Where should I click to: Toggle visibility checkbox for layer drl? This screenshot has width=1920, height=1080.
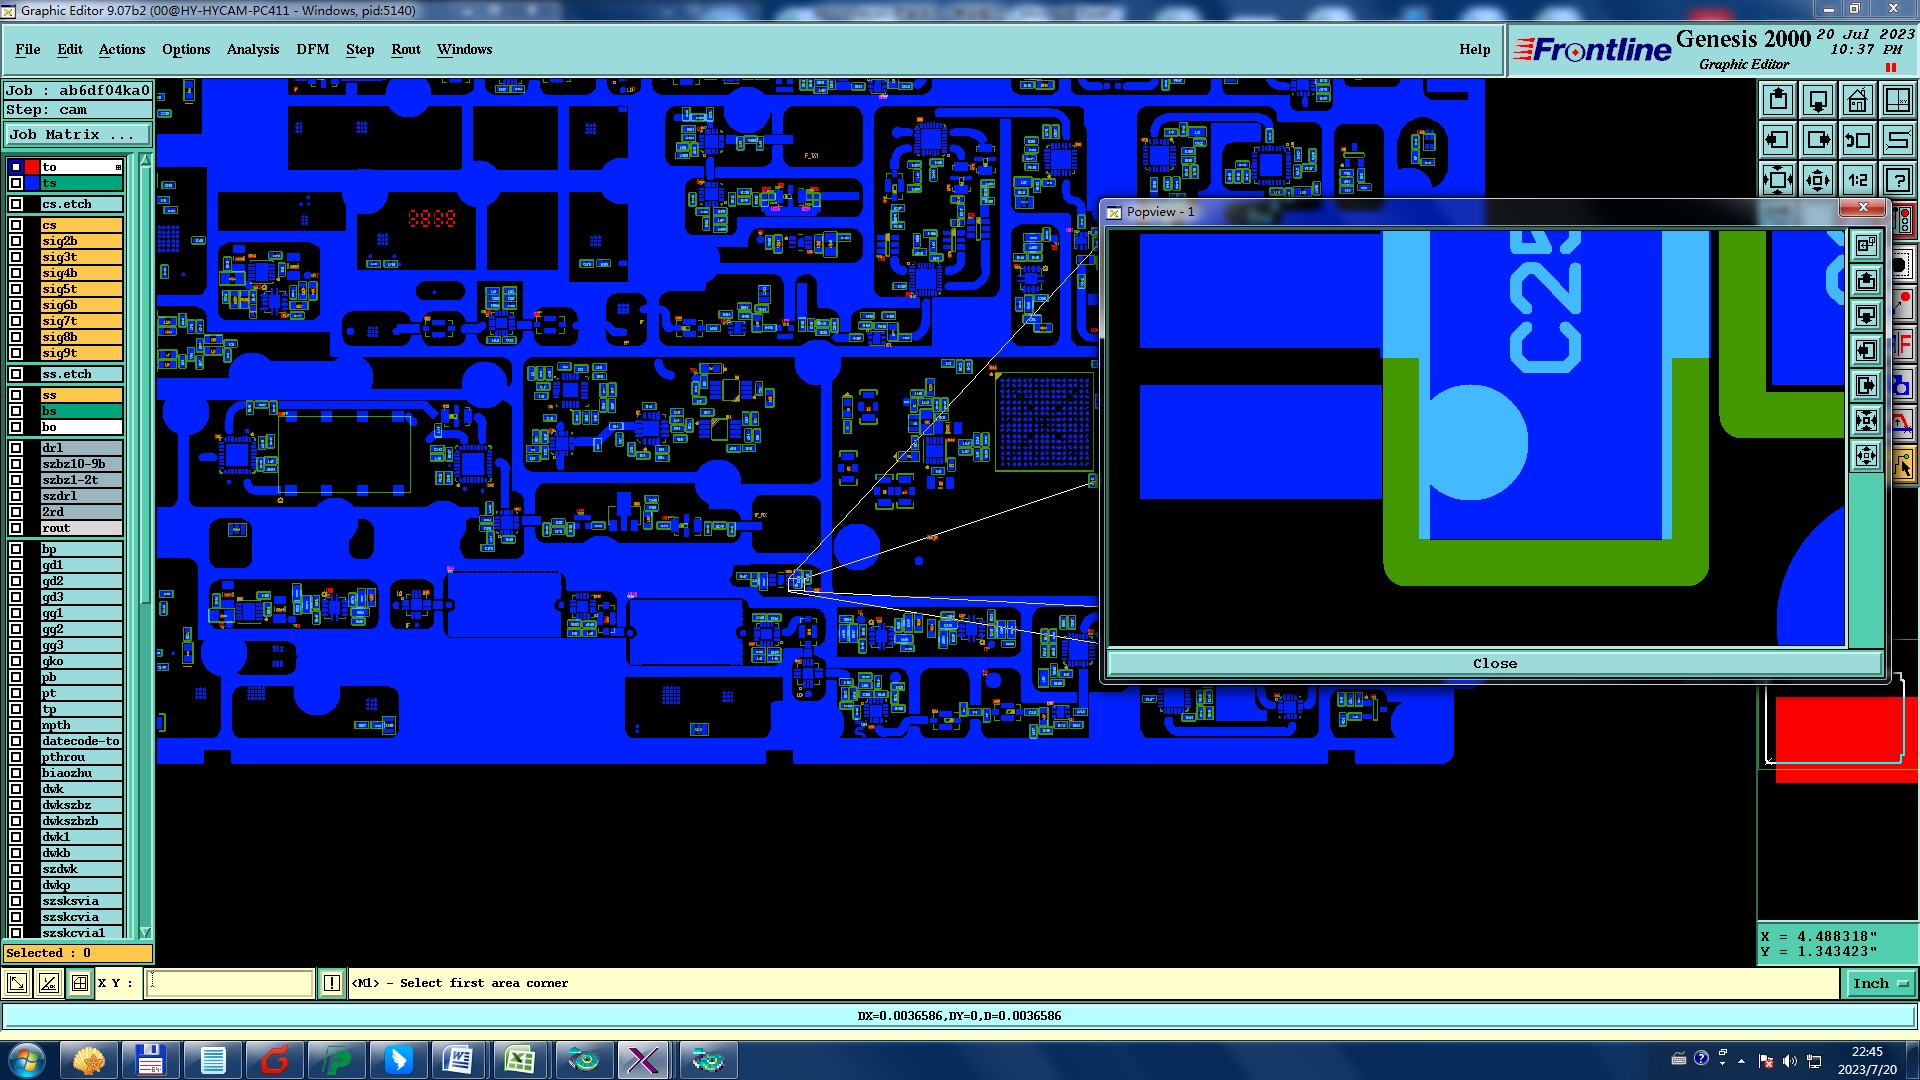[x=16, y=448]
